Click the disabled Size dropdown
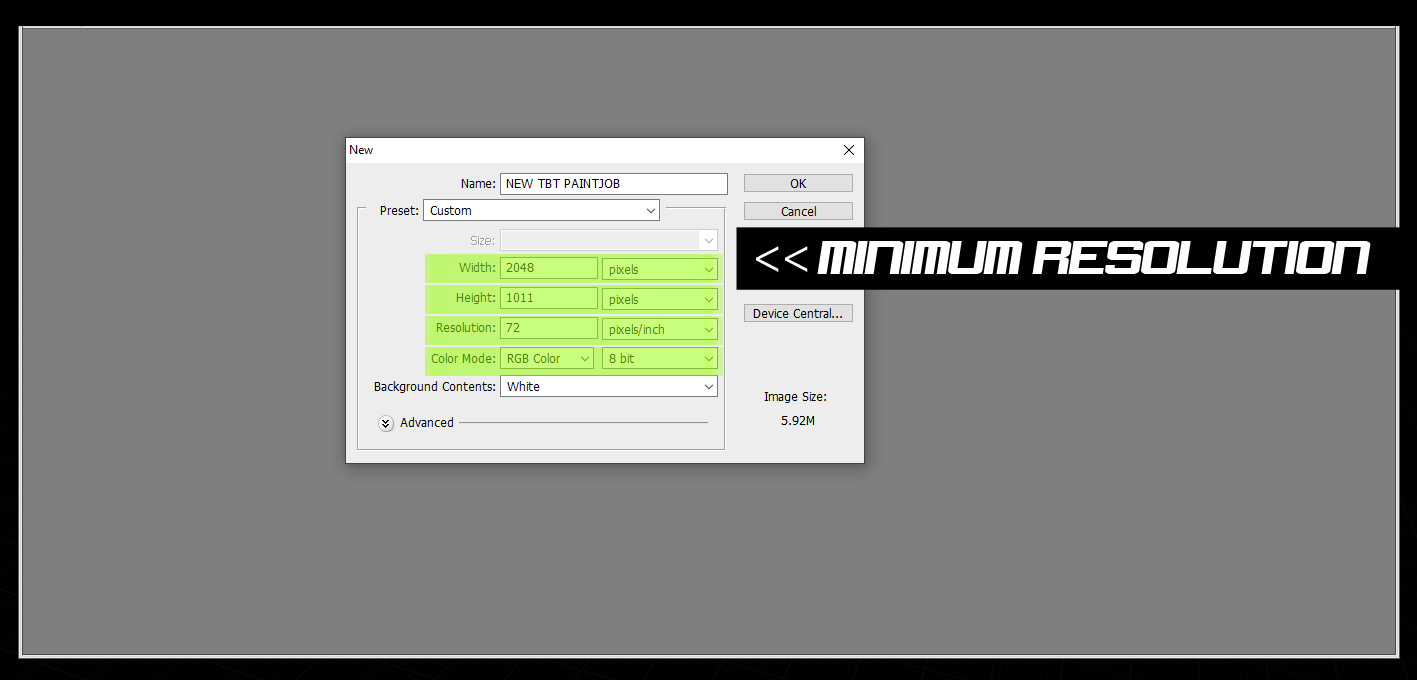The image size is (1417, 680). point(608,240)
